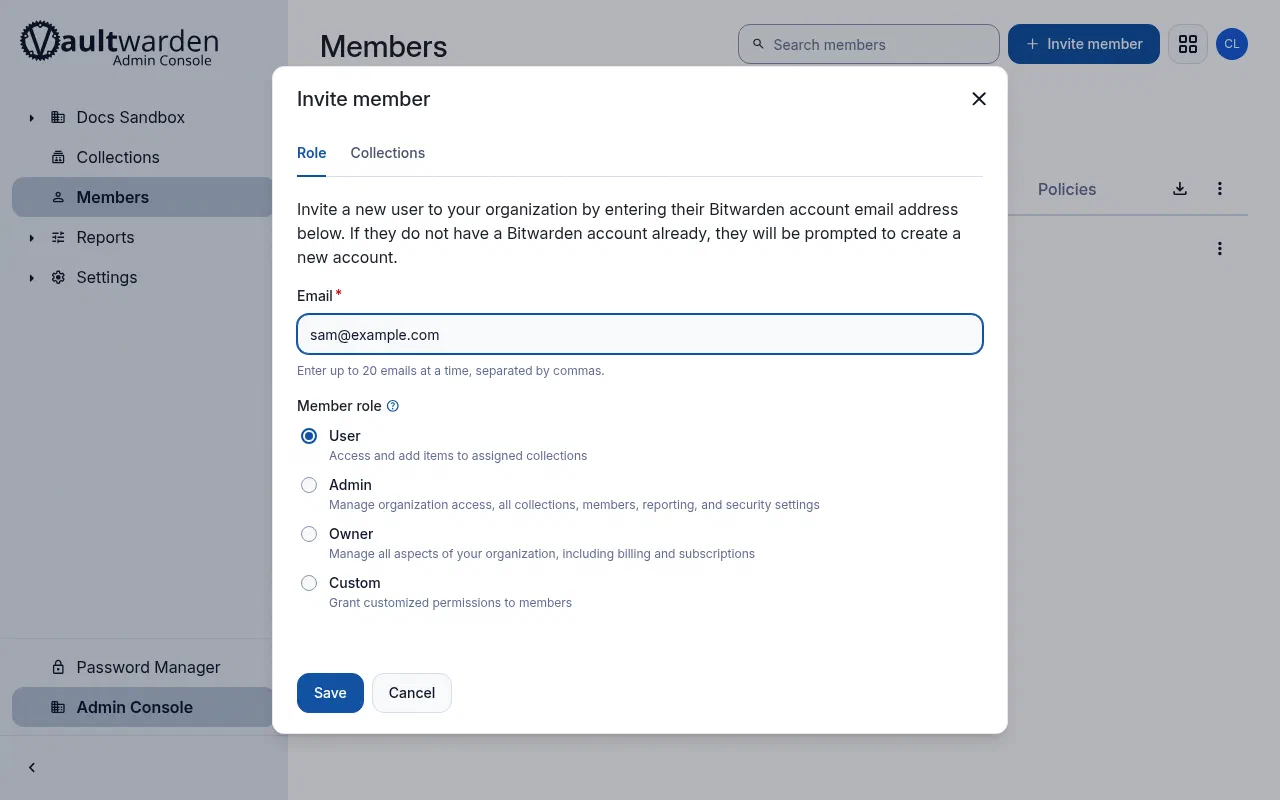Click the Vaultwarden Admin Console logo
This screenshot has height=800, width=1280.
[119, 44]
